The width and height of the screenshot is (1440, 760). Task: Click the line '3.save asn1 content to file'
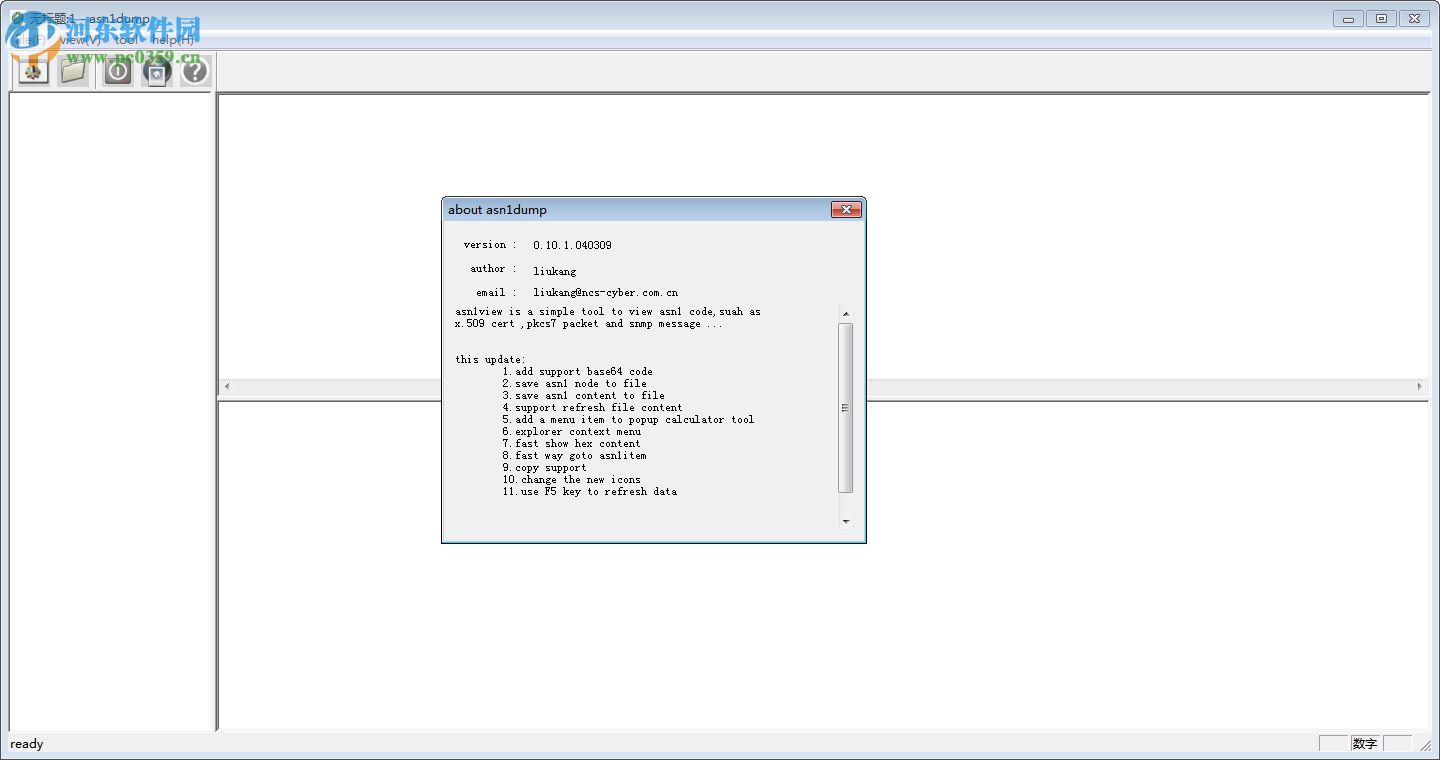[583, 396]
